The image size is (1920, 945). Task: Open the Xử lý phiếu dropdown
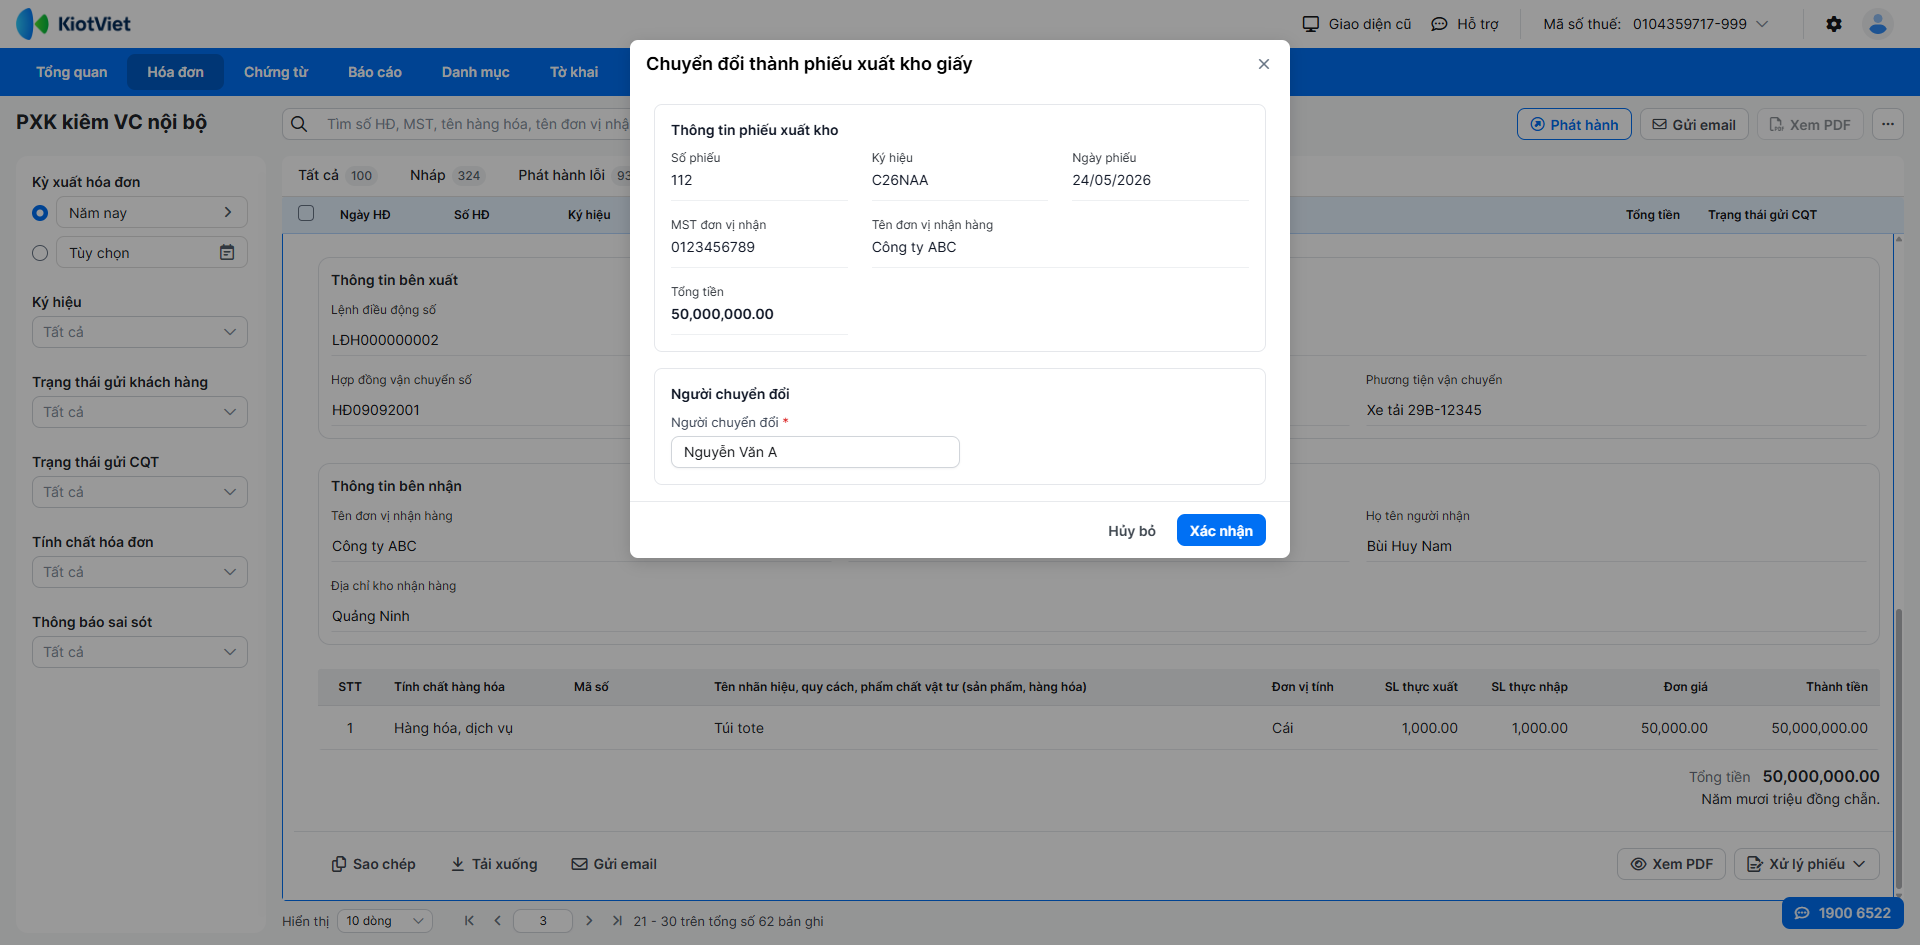(1807, 864)
